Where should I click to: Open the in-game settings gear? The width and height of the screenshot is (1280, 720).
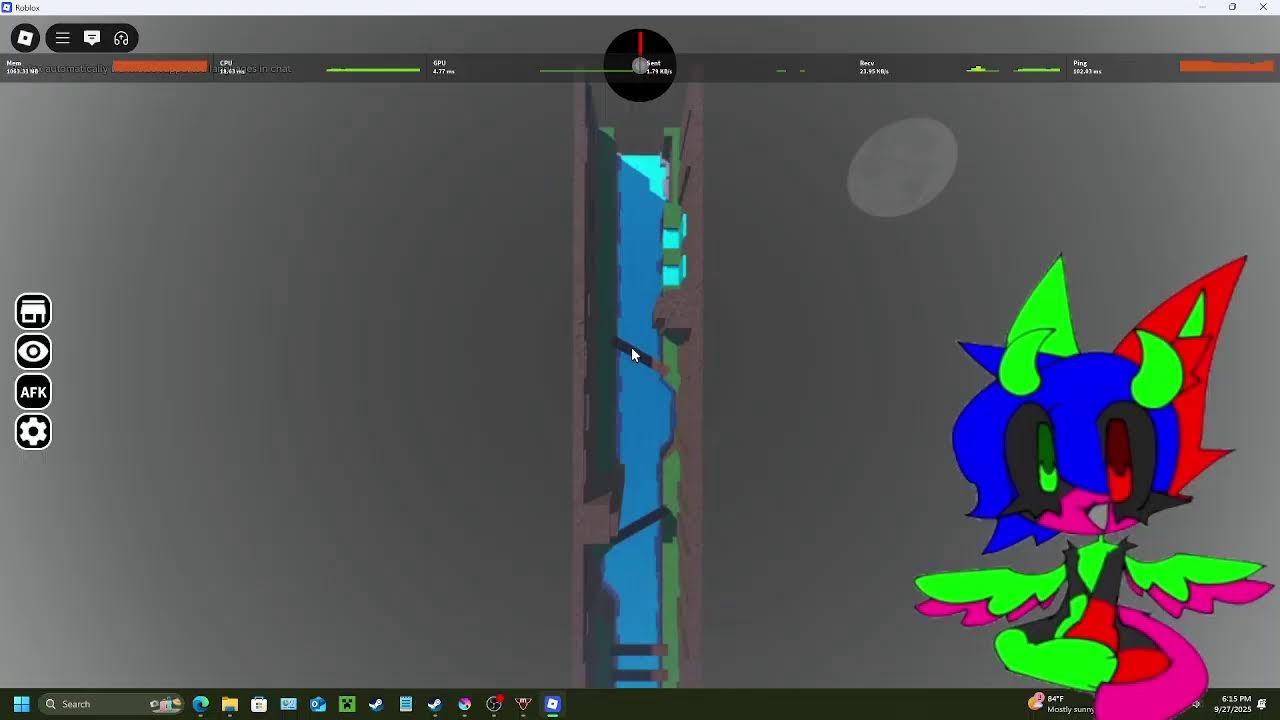click(x=33, y=432)
